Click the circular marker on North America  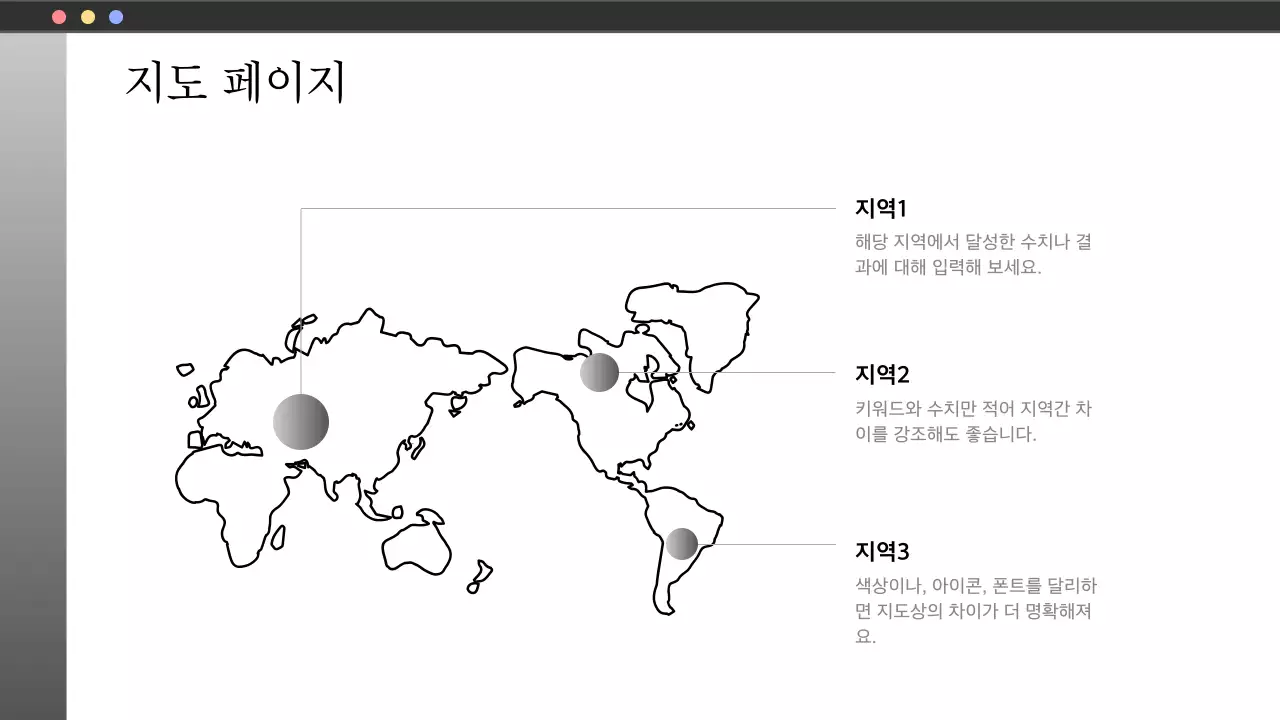click(x=600, y=371)
